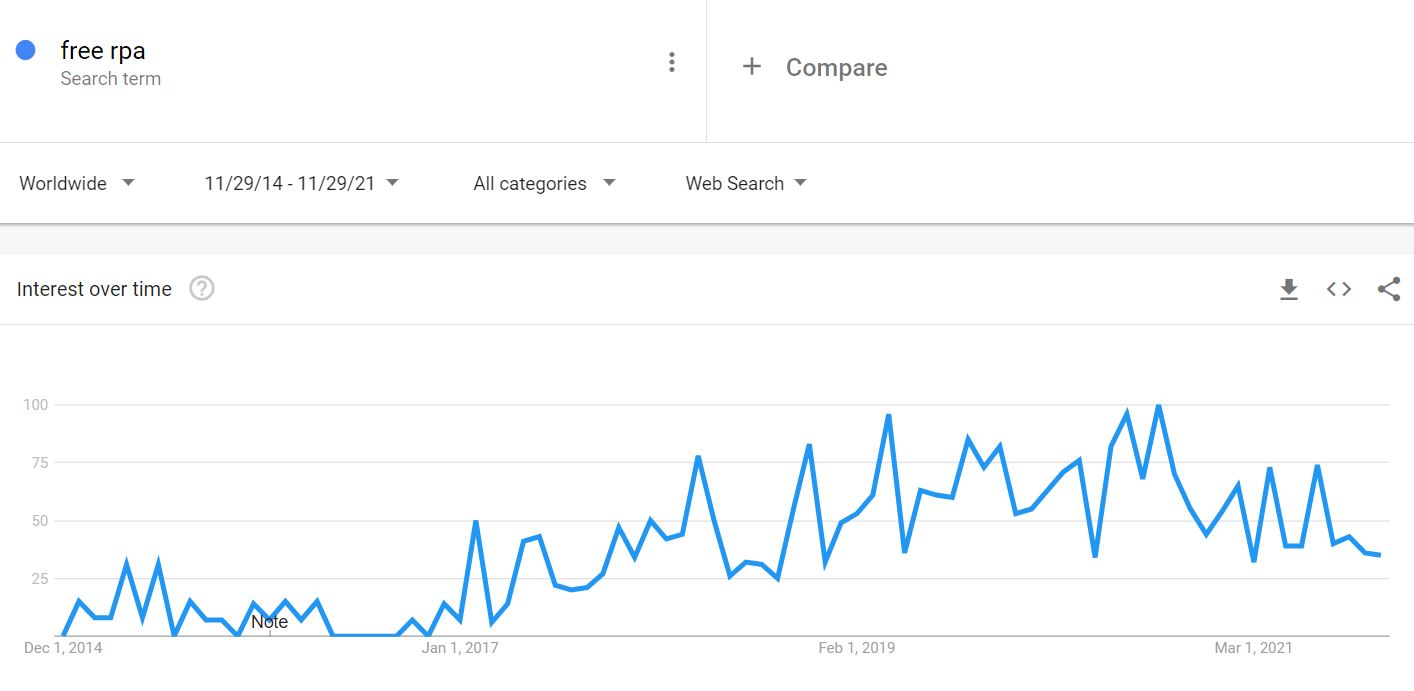Open the help icon beside Interest over time
The width and height of the screenshot is (1414, 691).
[202, 289]
